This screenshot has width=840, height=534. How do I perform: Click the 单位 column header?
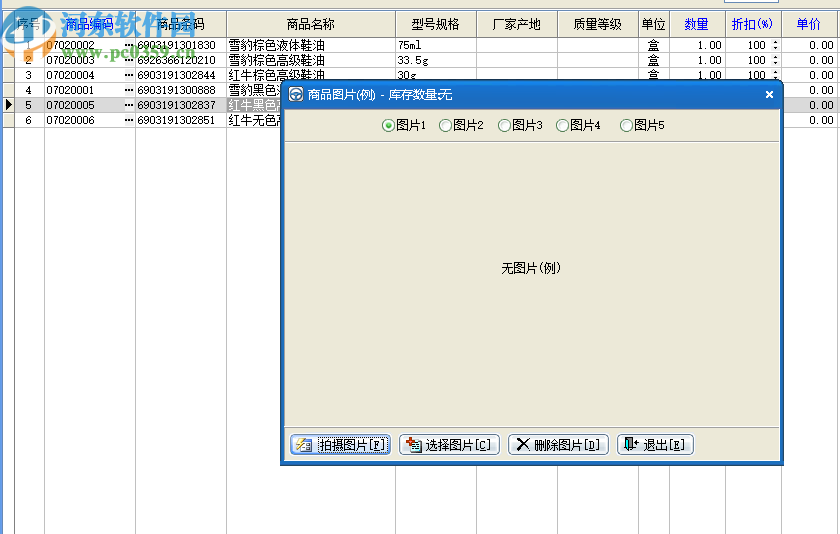(x=654, y=24)
